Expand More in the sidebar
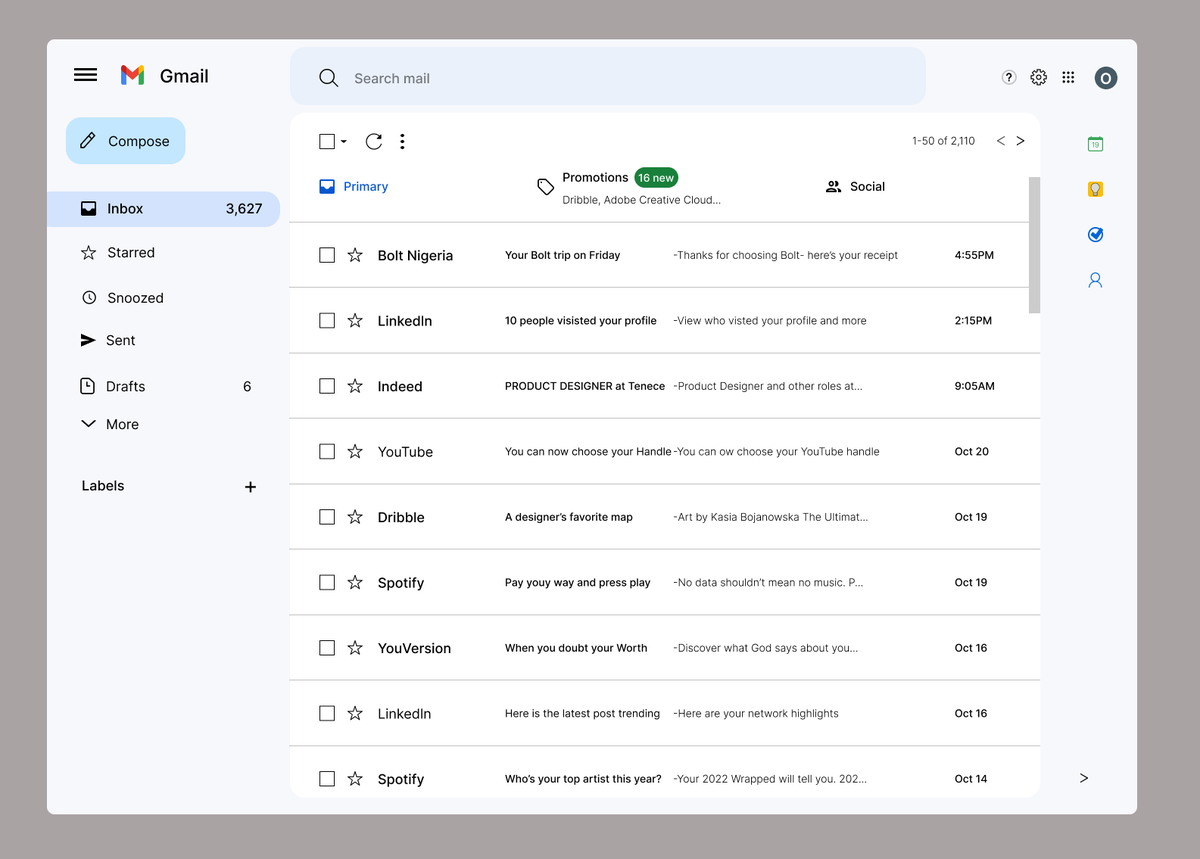This screenshot has width=1200, height=859. [110, 424]
